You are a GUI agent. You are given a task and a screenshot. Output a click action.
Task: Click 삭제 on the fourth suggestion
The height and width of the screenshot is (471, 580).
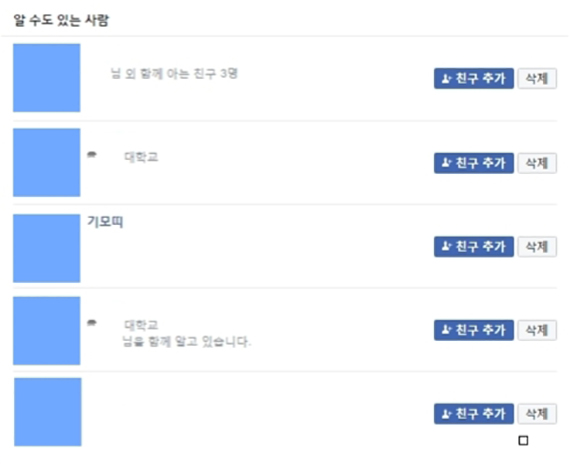537,330
